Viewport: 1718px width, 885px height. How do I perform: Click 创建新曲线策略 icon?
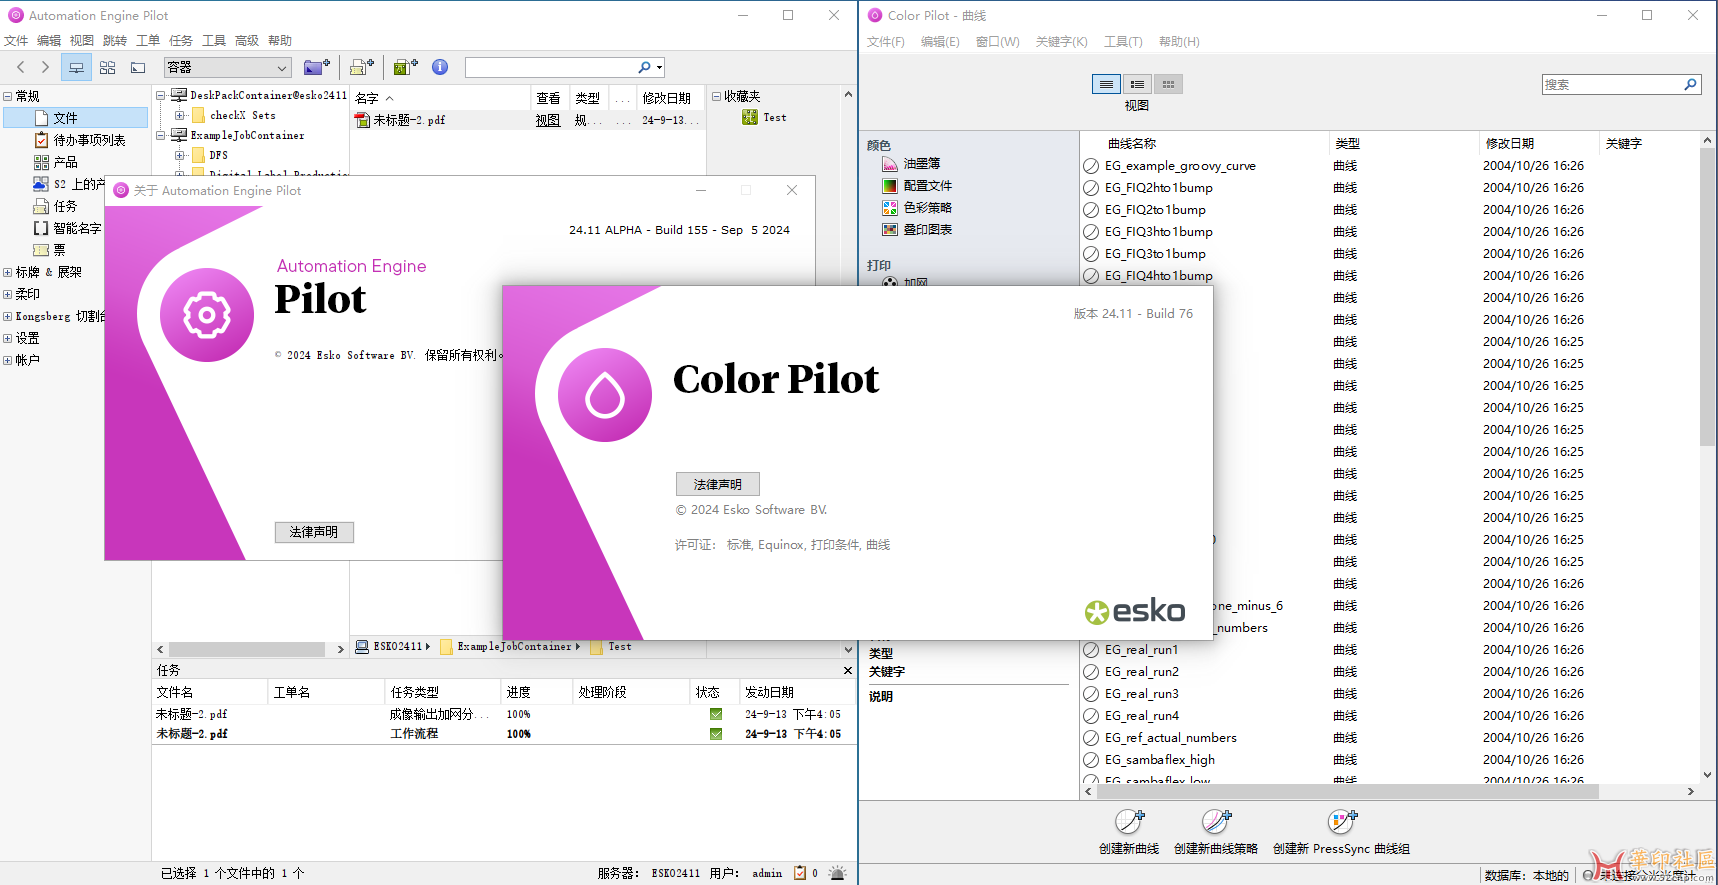[x=1216, y=821]
